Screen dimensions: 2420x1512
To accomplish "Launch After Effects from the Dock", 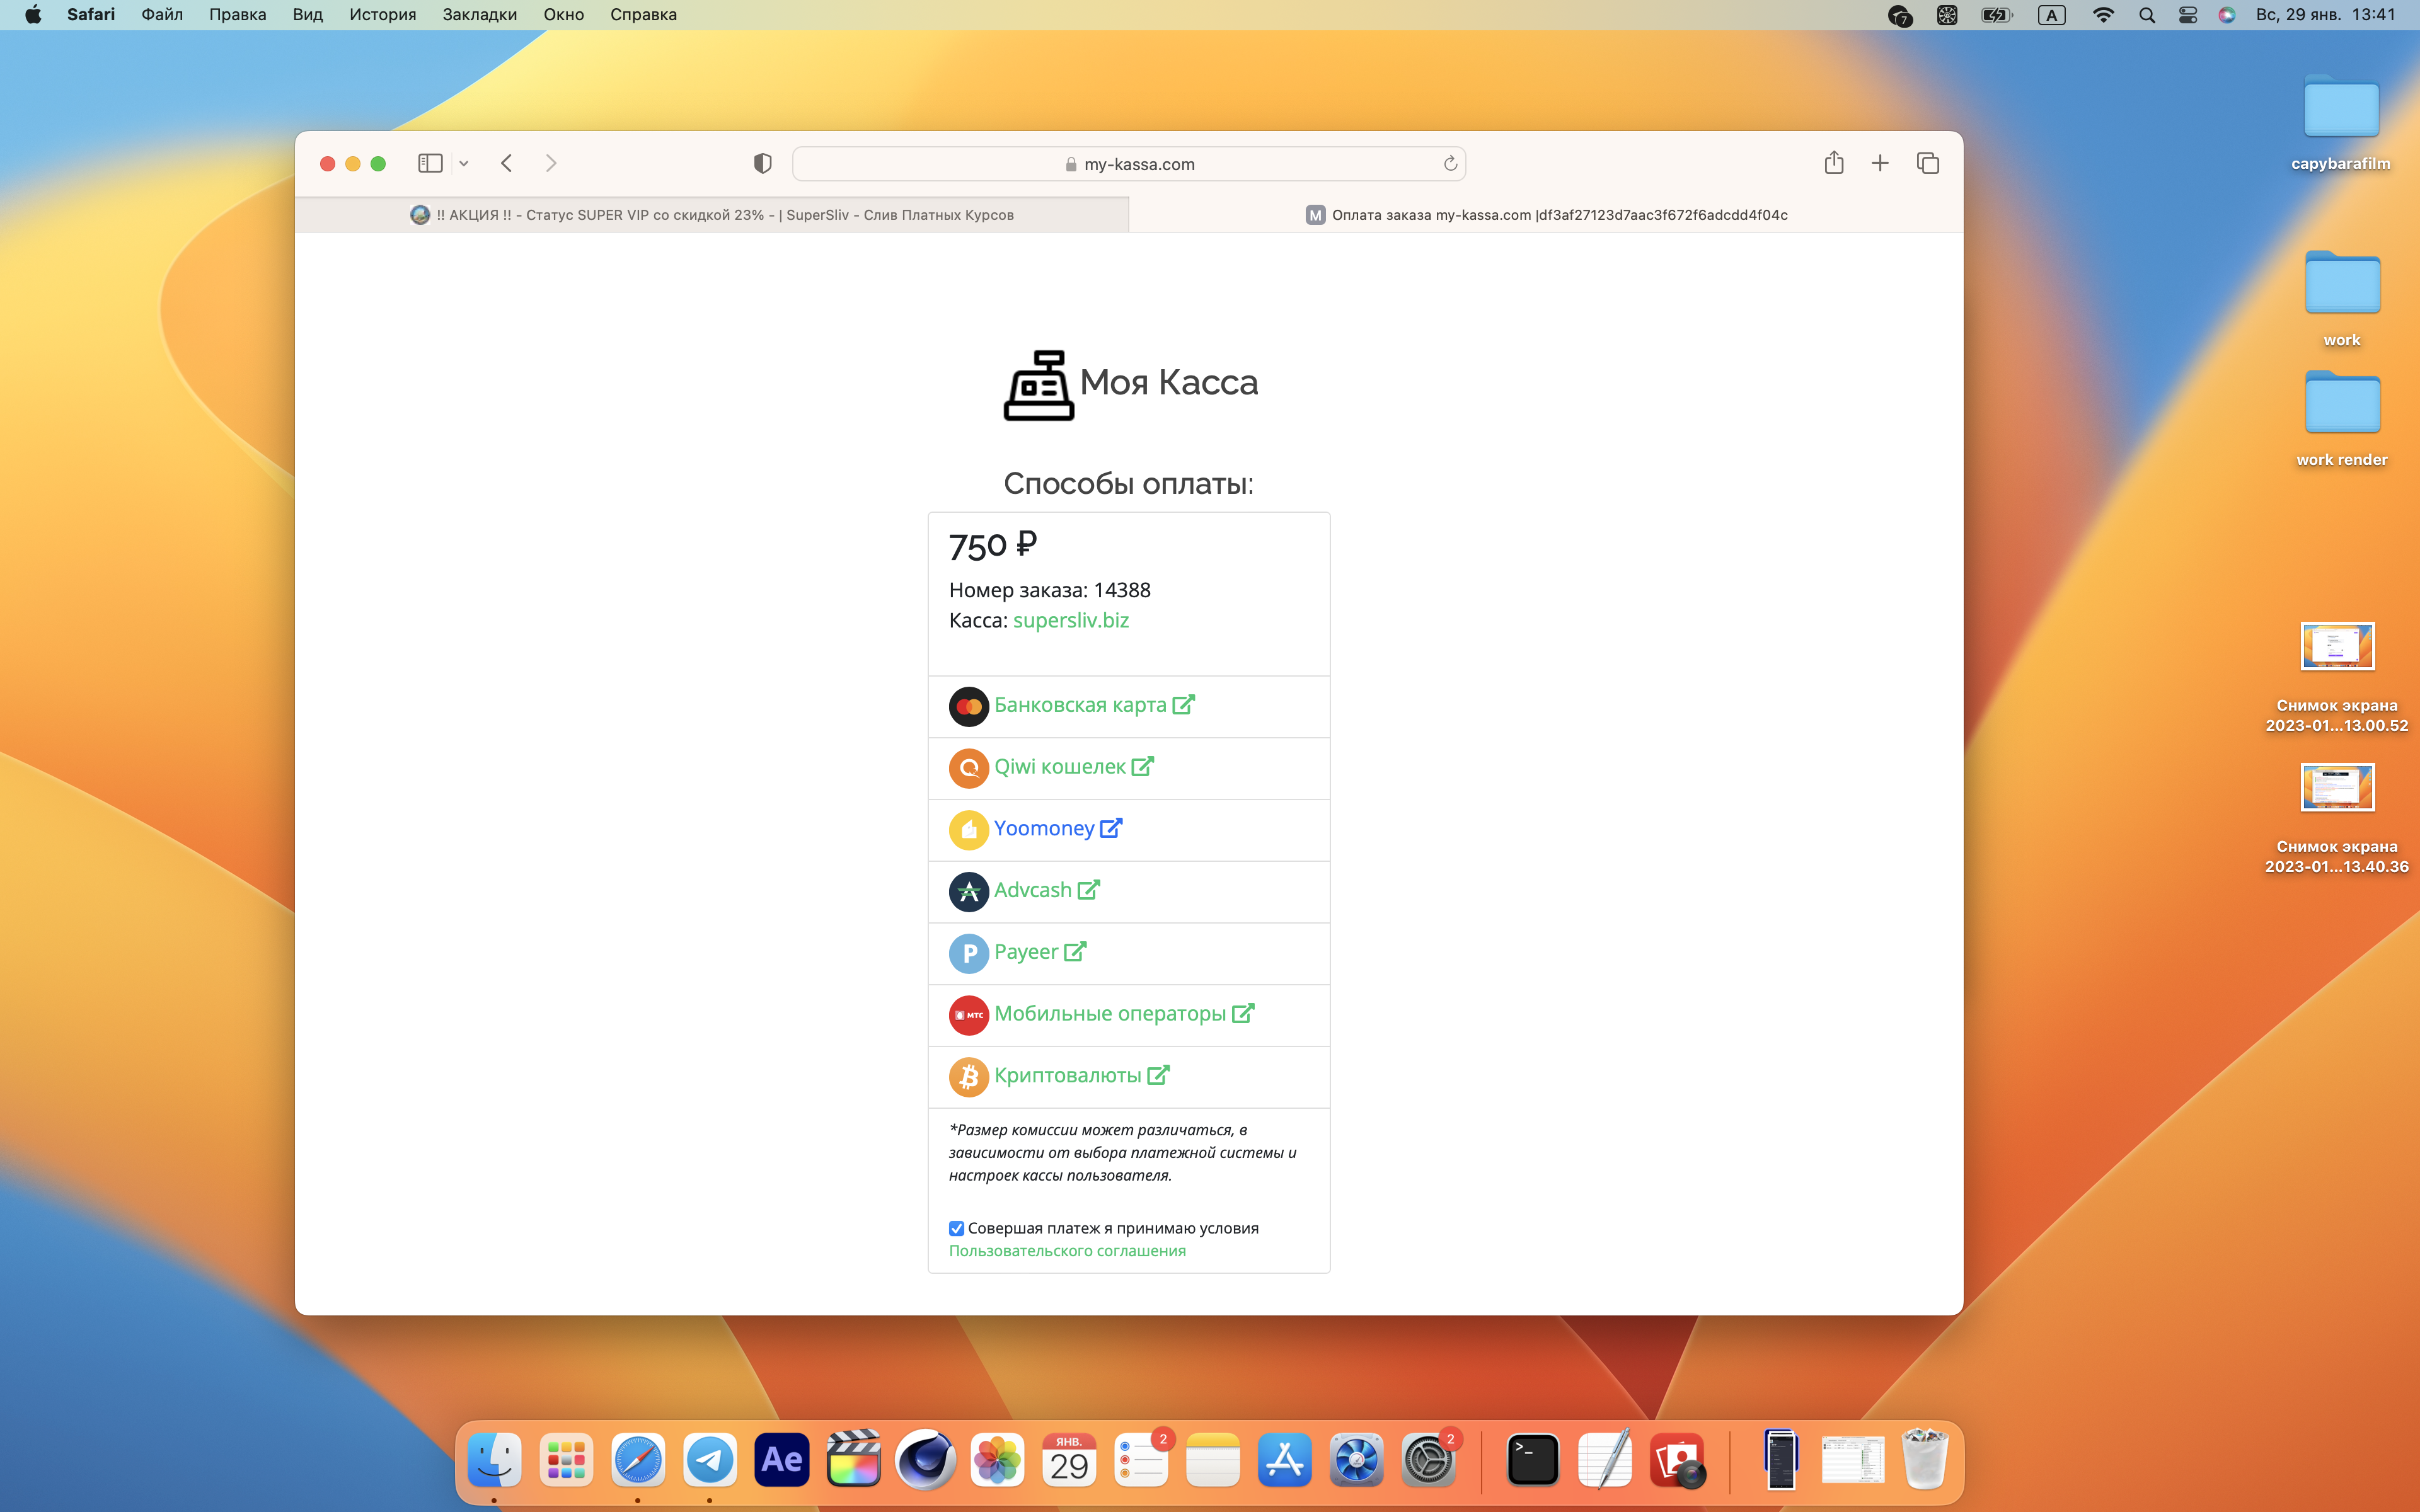I will click(x=782, y=1460).
